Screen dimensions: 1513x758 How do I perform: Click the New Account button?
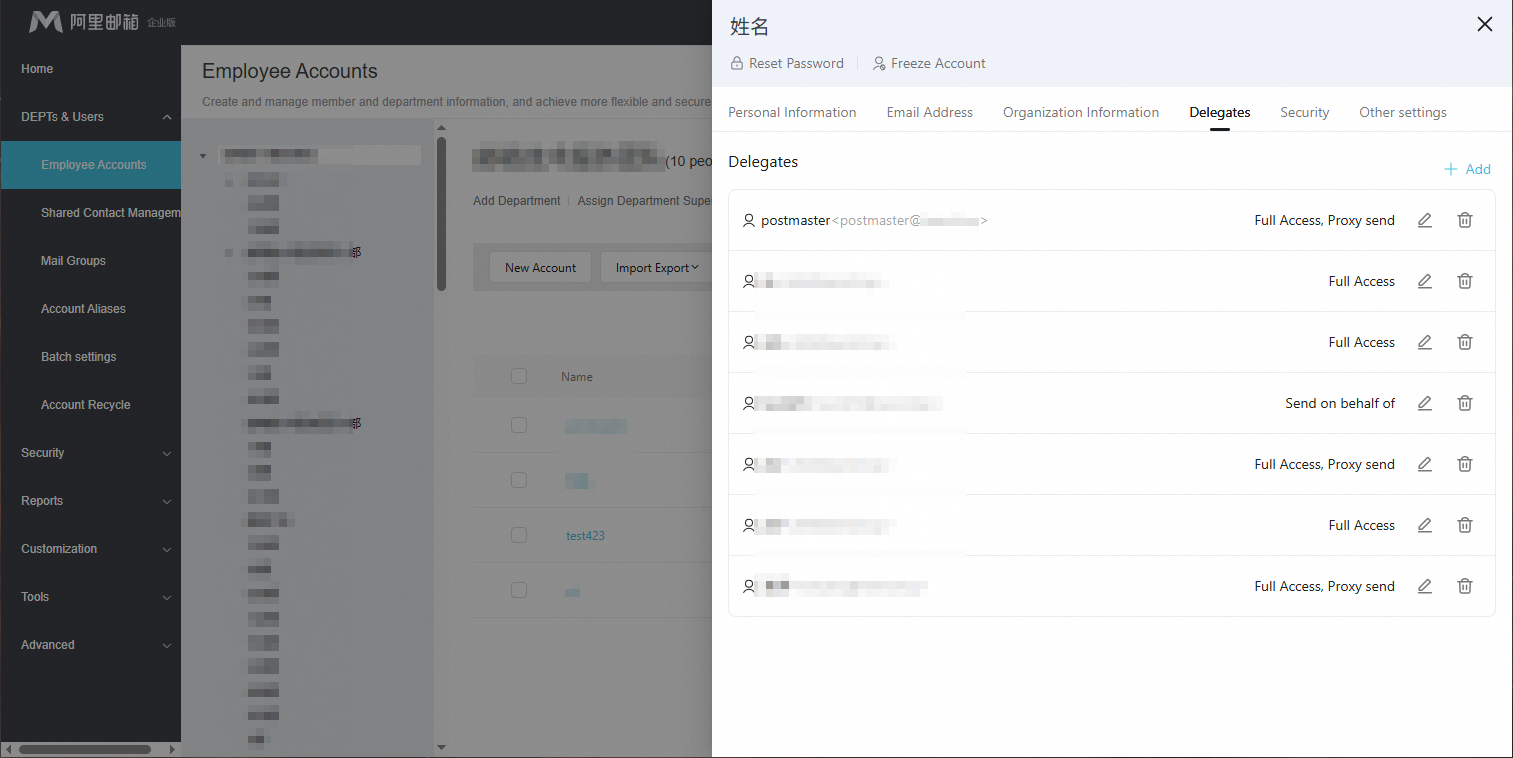[x=540, y=268]
